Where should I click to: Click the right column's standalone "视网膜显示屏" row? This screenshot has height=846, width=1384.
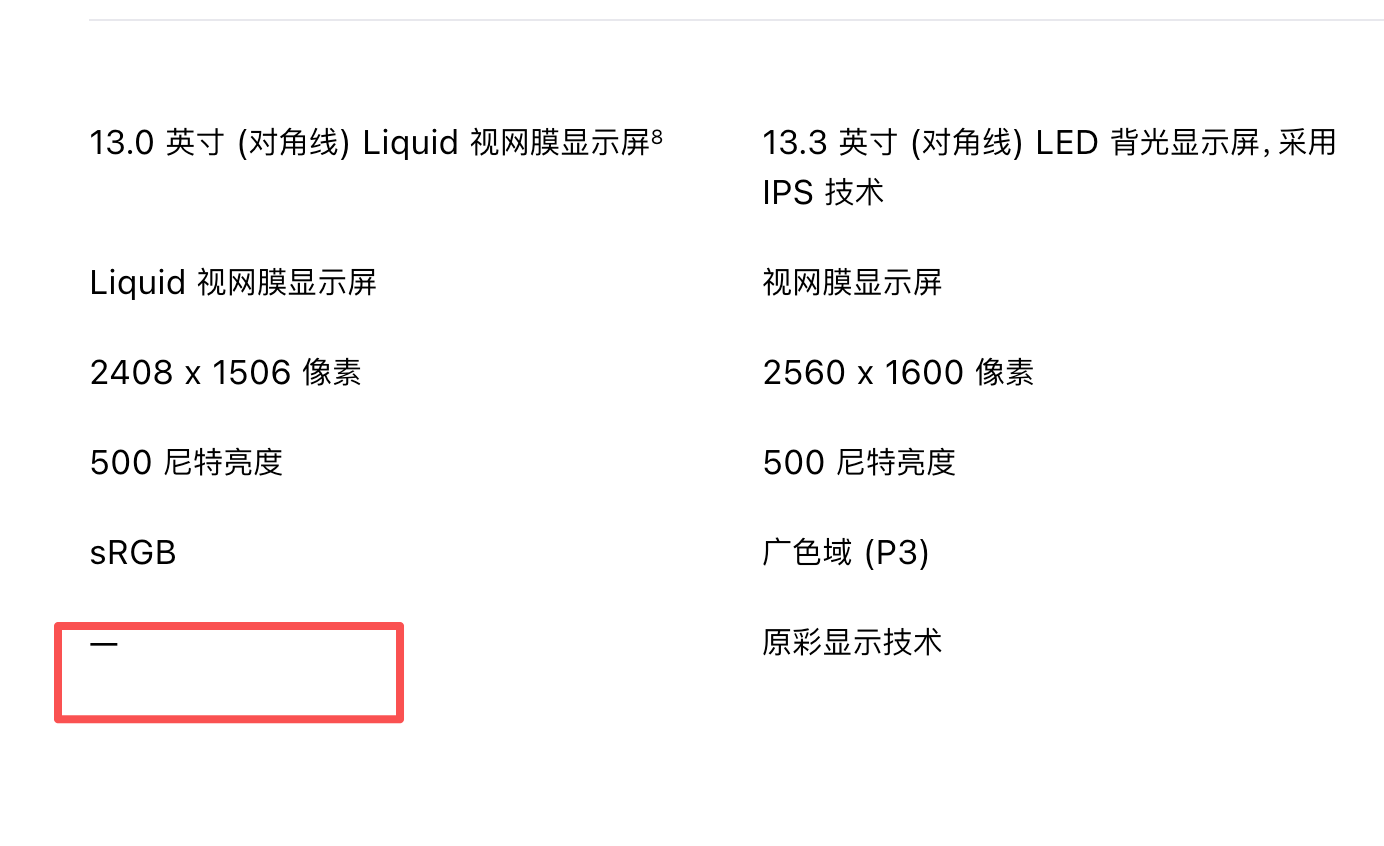(852, 283)
